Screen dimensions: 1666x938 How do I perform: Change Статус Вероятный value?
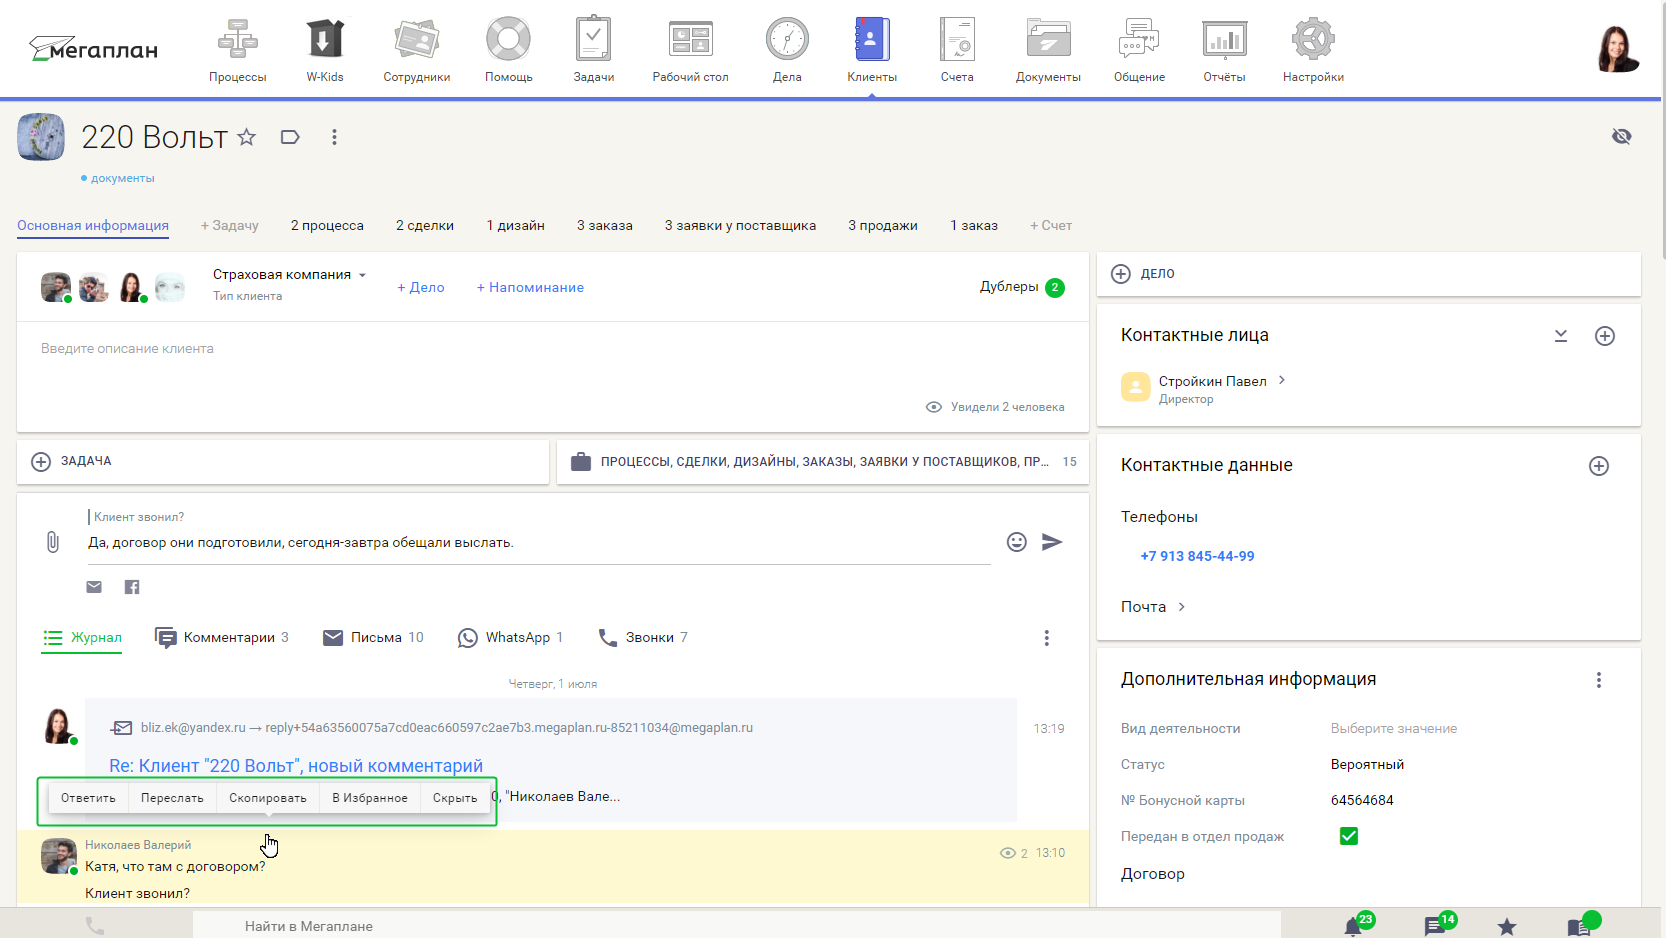[1367, 765]
